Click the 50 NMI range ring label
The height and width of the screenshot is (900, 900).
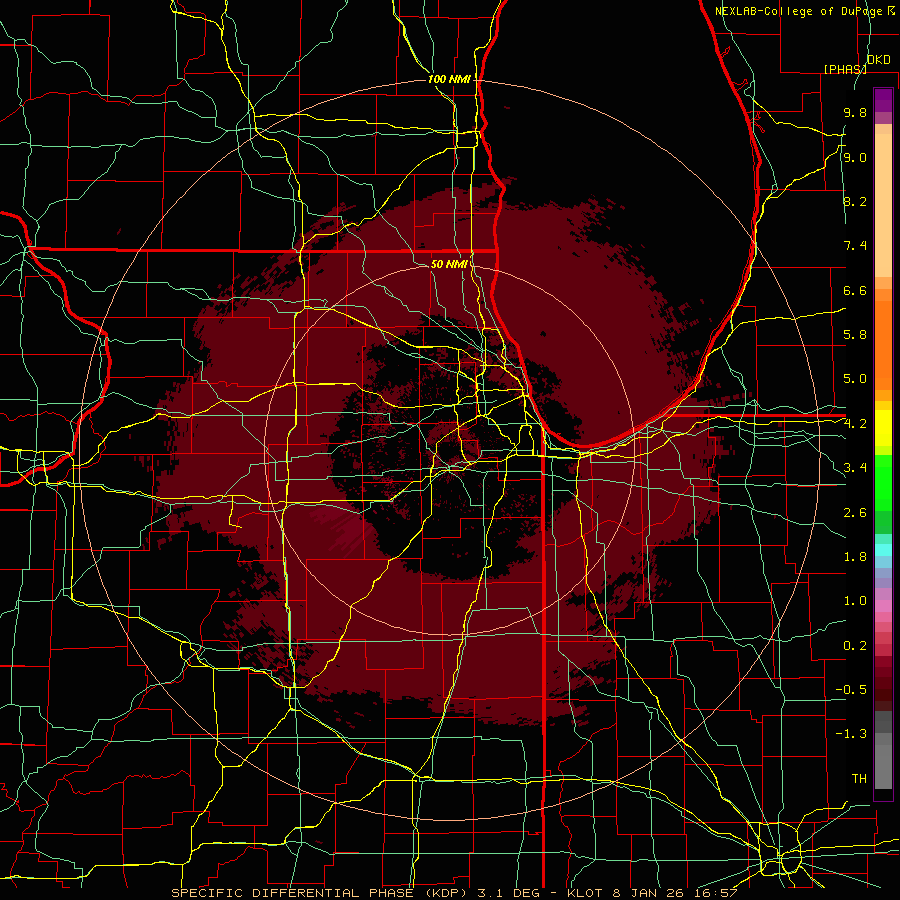pos(449,264)
